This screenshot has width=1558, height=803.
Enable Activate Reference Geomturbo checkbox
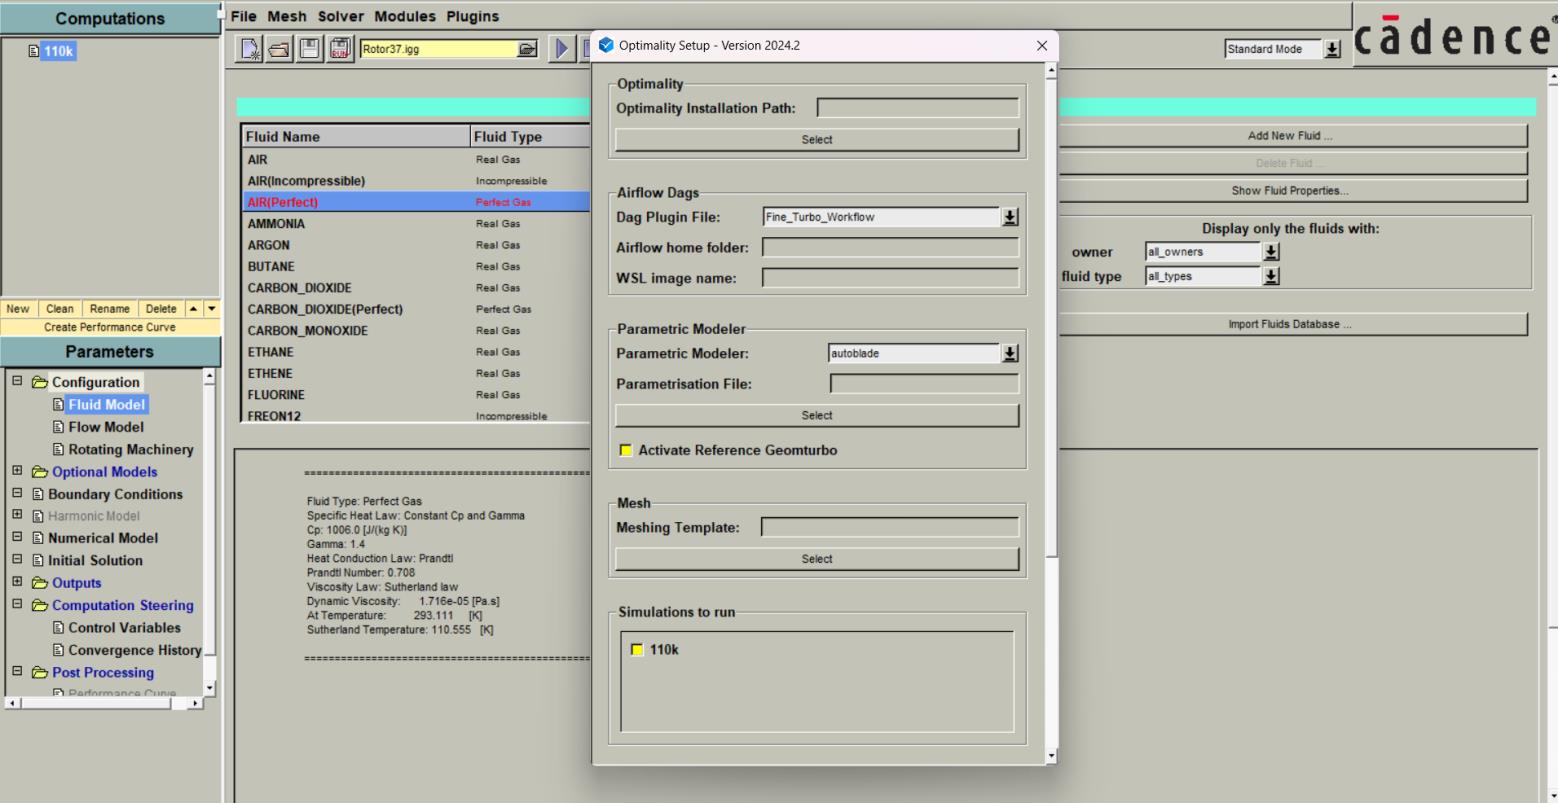tap(626, 450)
